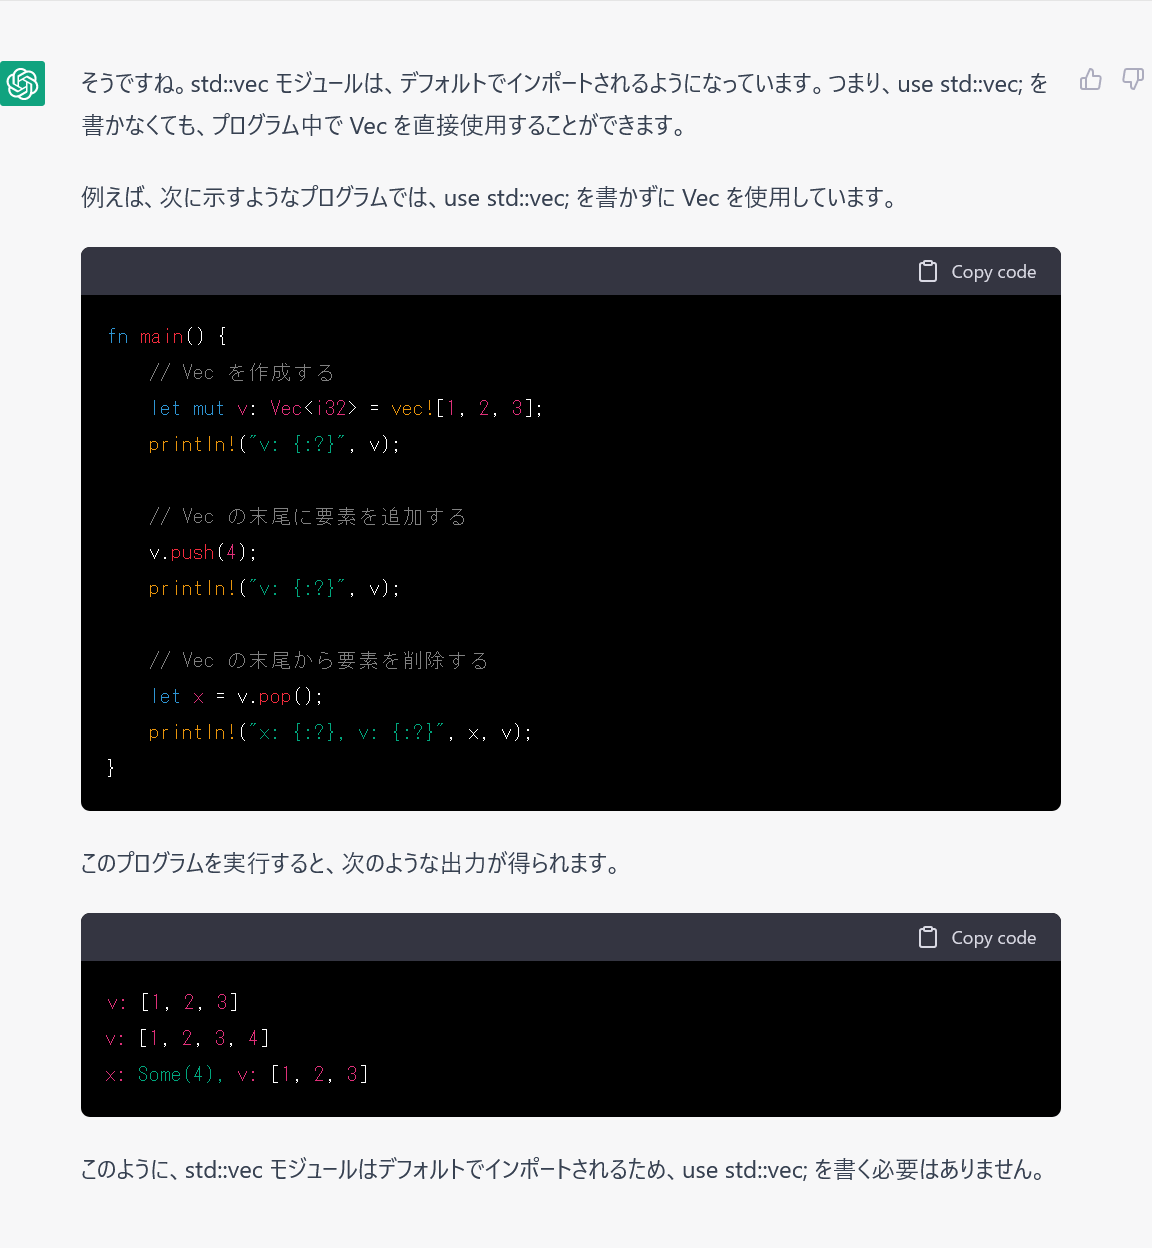Click comment '// Vec を作成する'
The width and height of the screenshot is (1152, 1248).
(241, 372)
